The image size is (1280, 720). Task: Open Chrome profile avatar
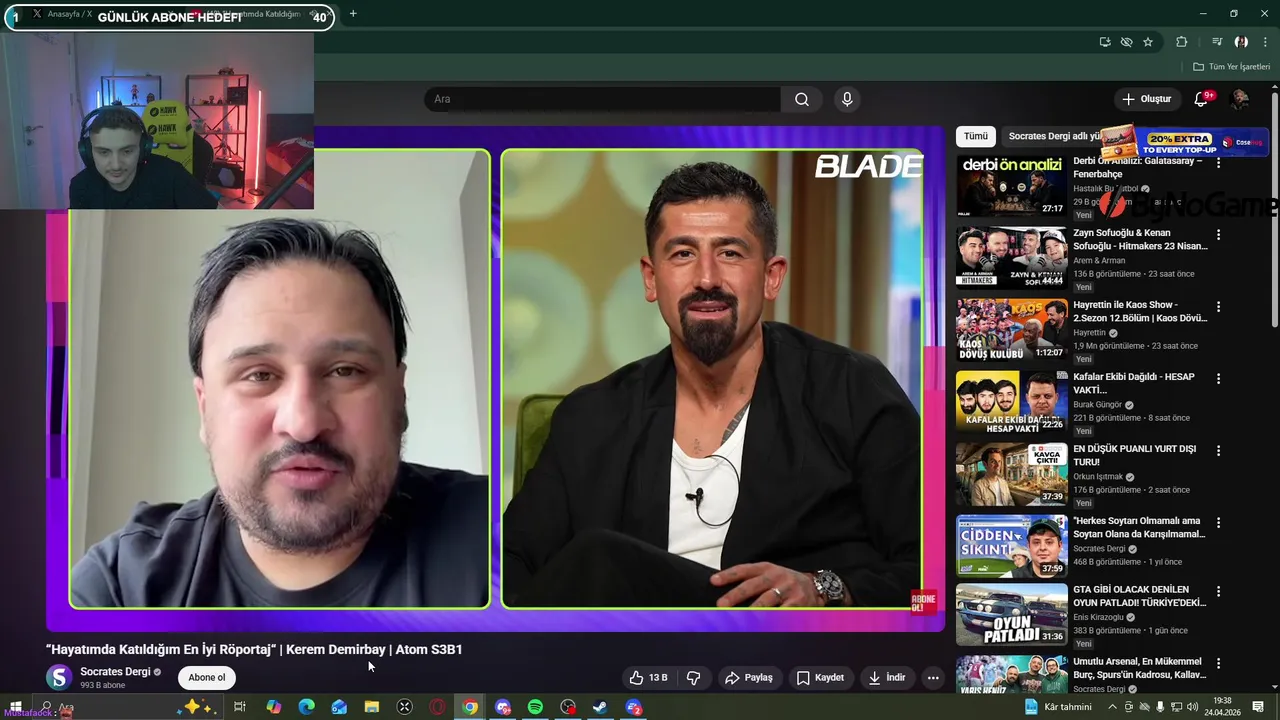(x=1241, y=42)
